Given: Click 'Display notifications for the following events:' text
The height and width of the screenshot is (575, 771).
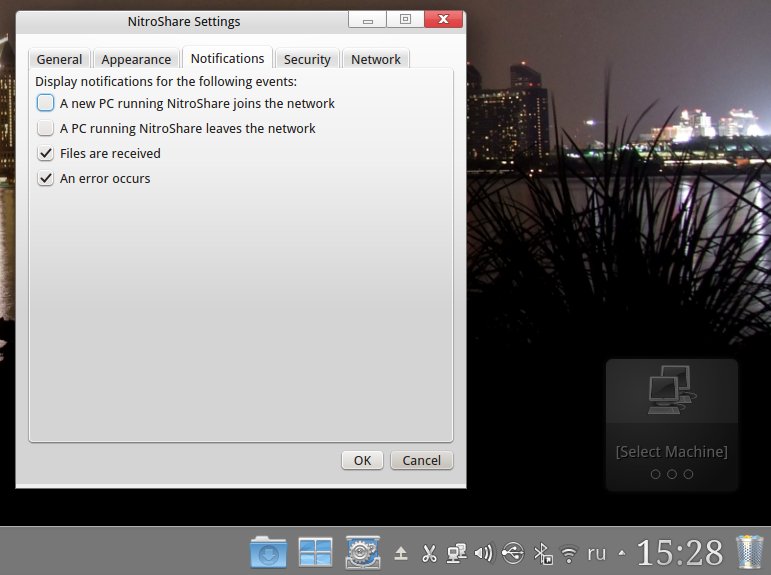Looking at the screenshot, I should pyautogui.click(x=166, y=81).
